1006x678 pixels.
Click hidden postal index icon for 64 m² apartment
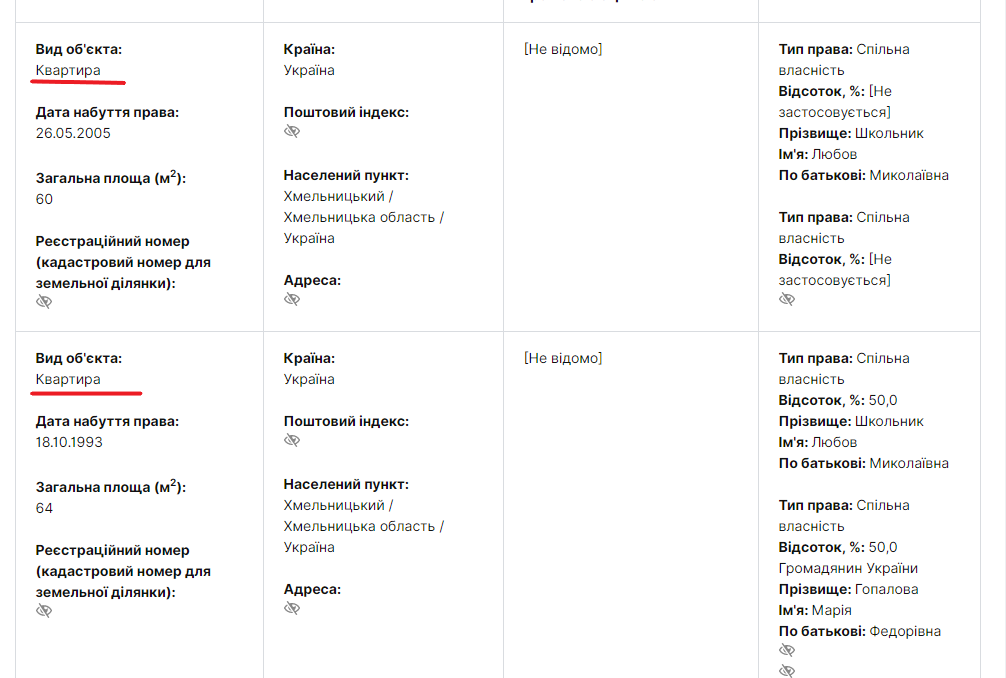click(x=292, y=441)
